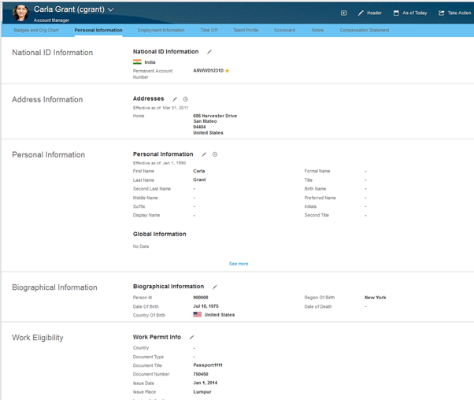This screenshot has height=400, width=474.
Task: Open the Take Action menu
Action: (x=455, y=13)
